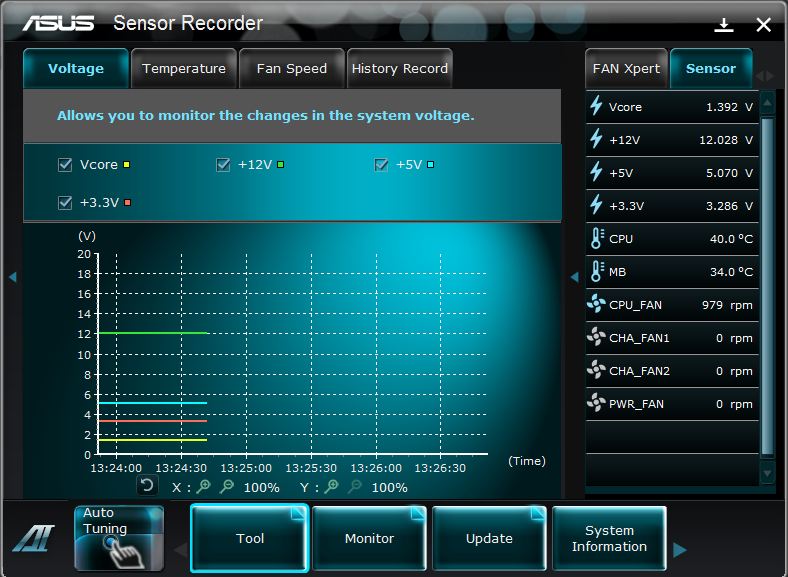Click the +12V lightning bolt icon
Viewport: 788px width, 577px height.
[596, 139]
